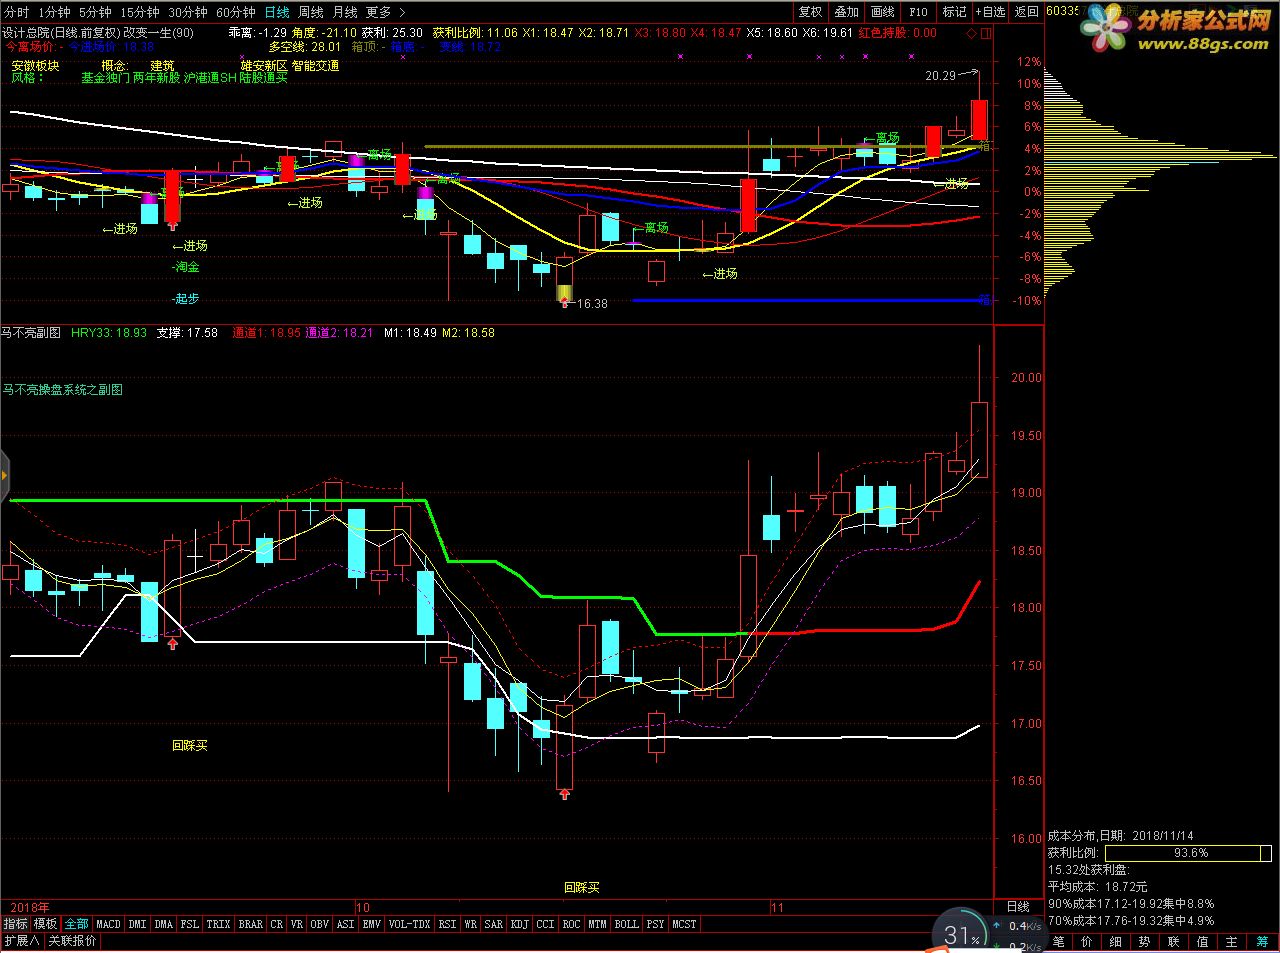Click the 31% floating network speed widget
The image size is (1280, 953).
[x=963, y=935]
